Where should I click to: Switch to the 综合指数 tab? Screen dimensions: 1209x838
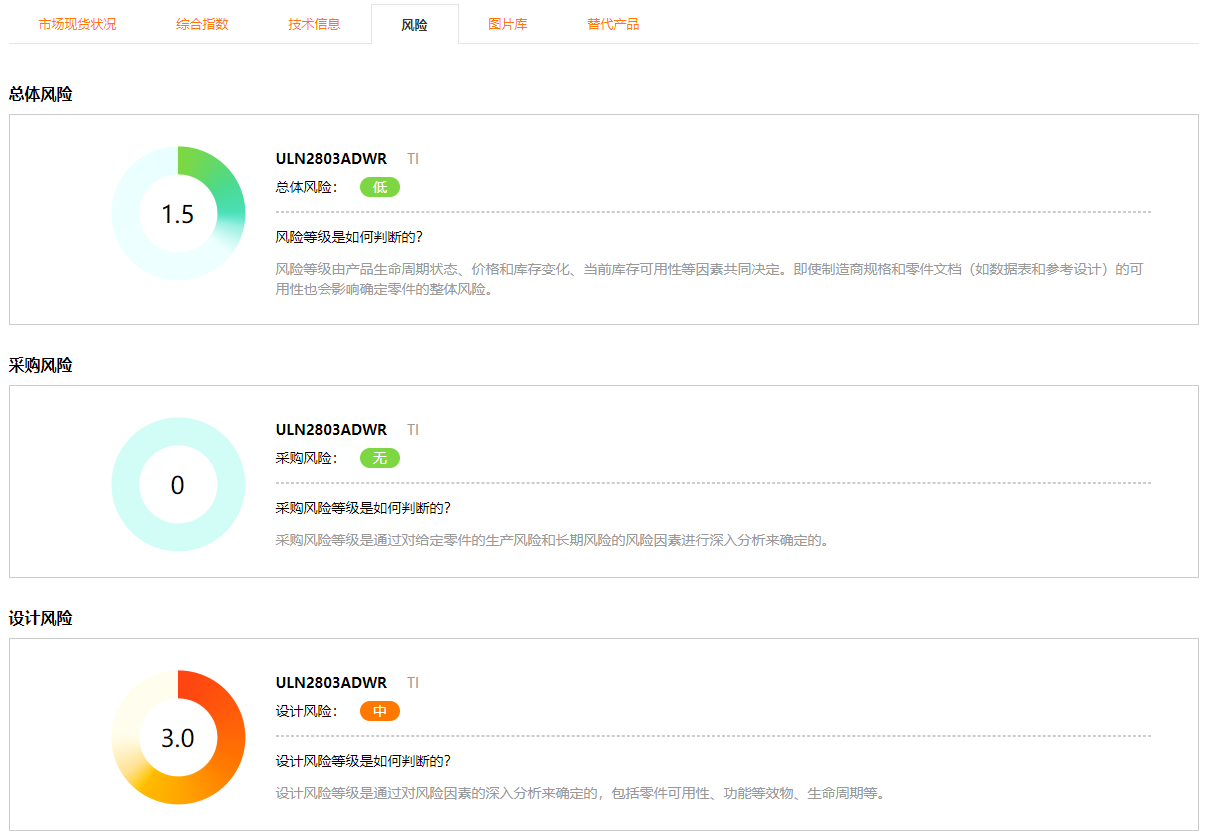click(202, 24)
